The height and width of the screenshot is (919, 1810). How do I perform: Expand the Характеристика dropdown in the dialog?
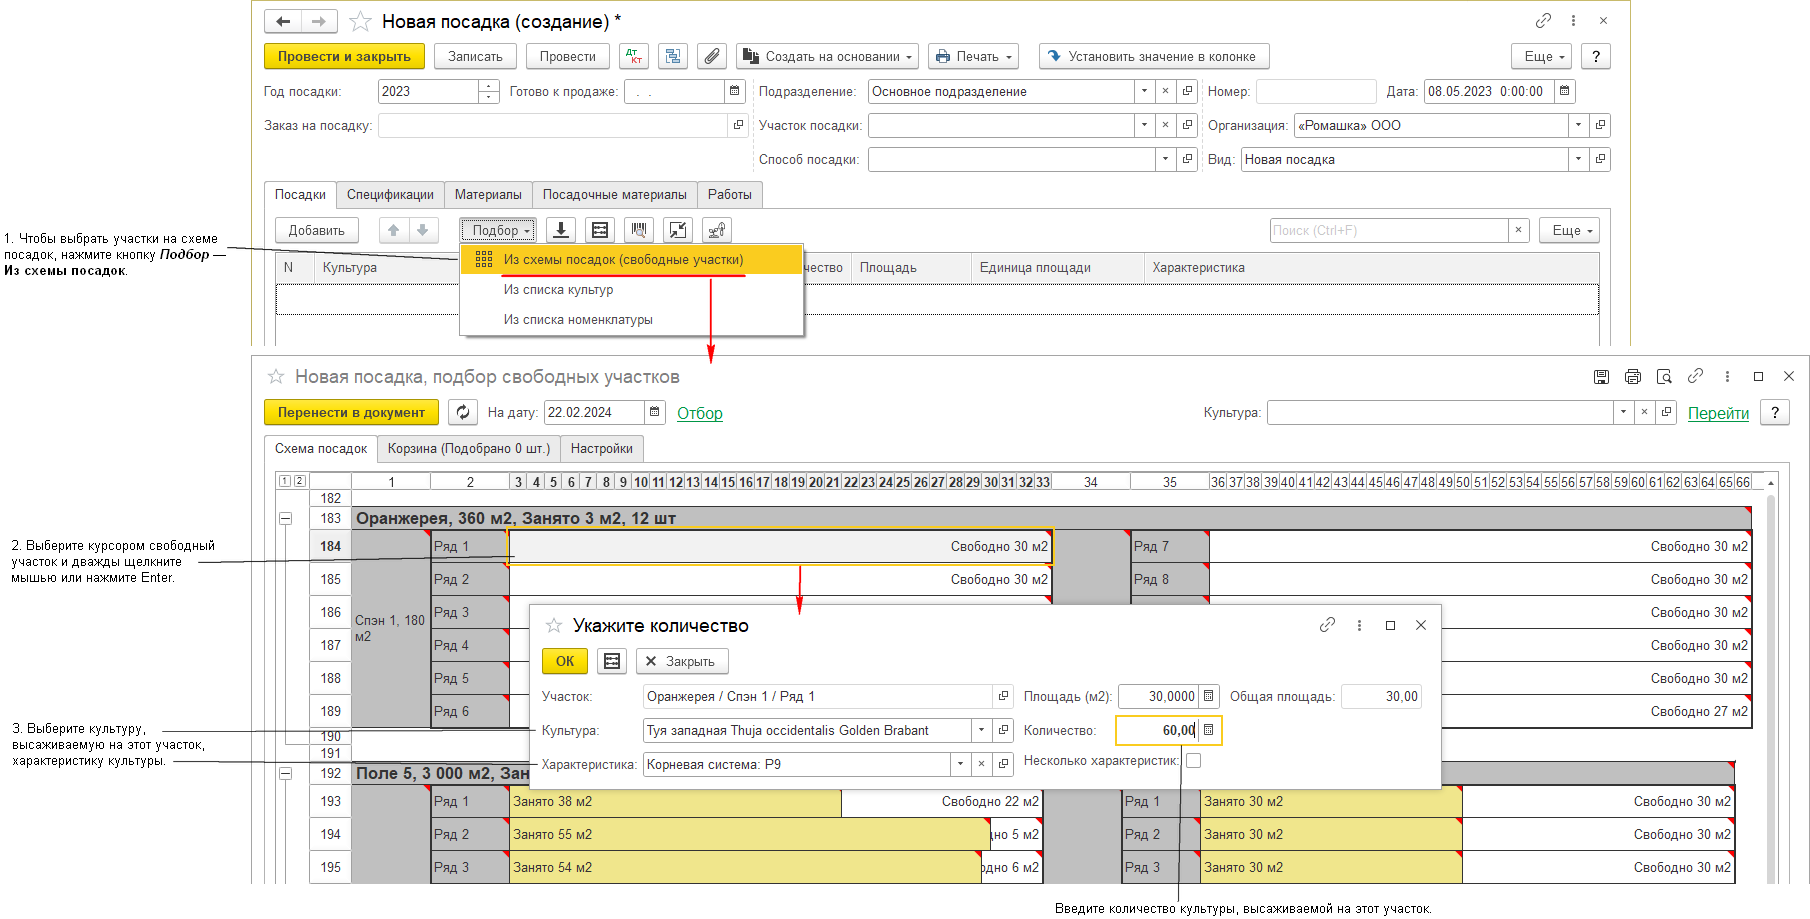pos(961,765)
